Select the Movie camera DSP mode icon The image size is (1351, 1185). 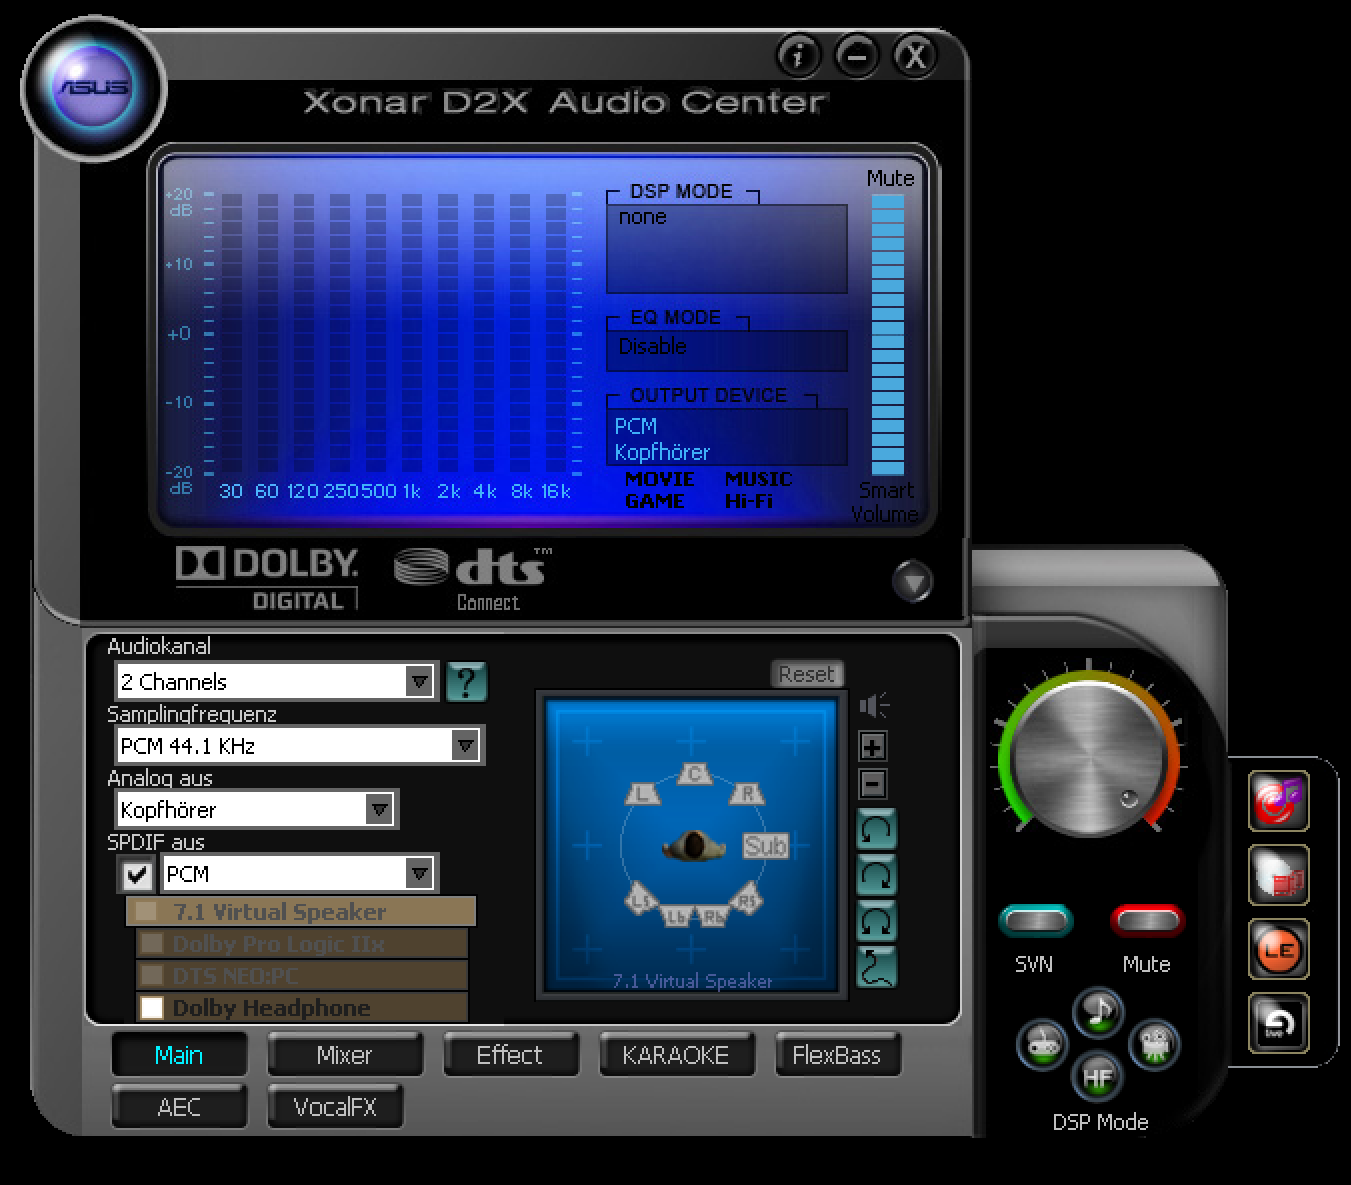[x=1155, y=1045]
